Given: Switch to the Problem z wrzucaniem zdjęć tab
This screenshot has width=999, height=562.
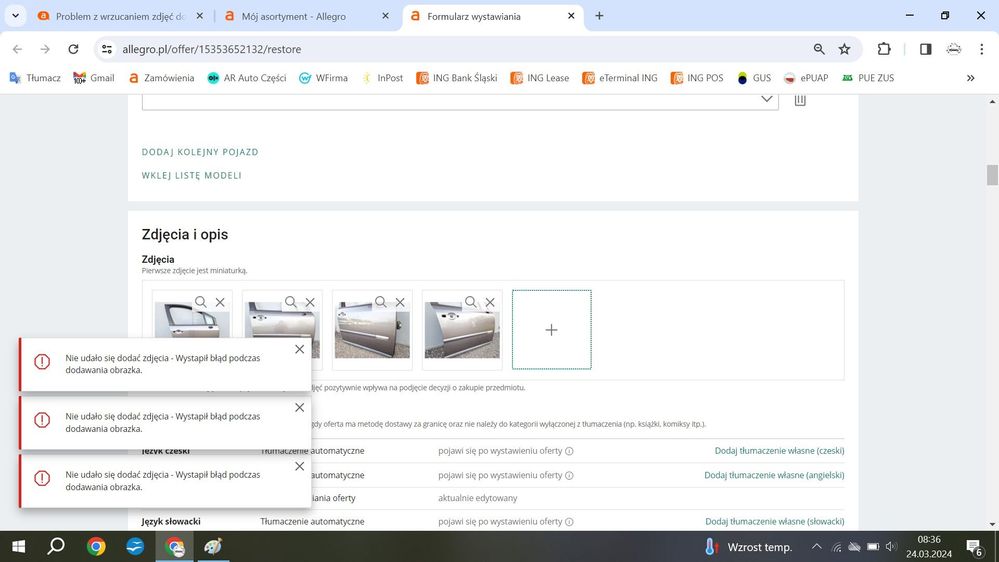Looking at the screenshot, I should (x=113, y=16).
